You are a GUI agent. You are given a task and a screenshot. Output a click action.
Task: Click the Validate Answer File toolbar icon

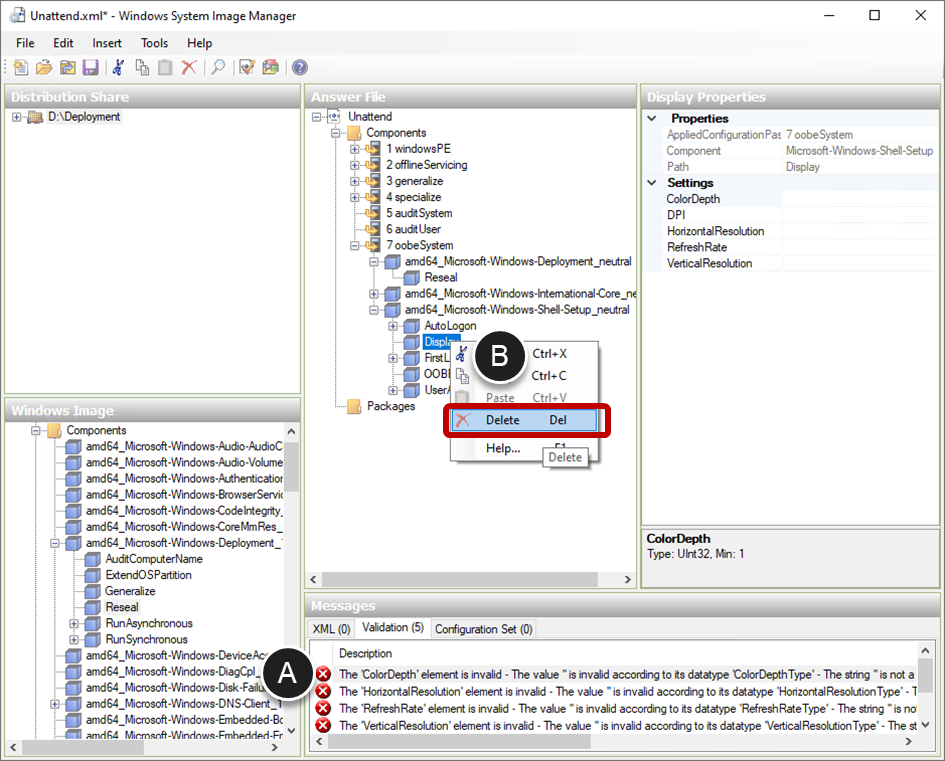click(x=247, y=68)
